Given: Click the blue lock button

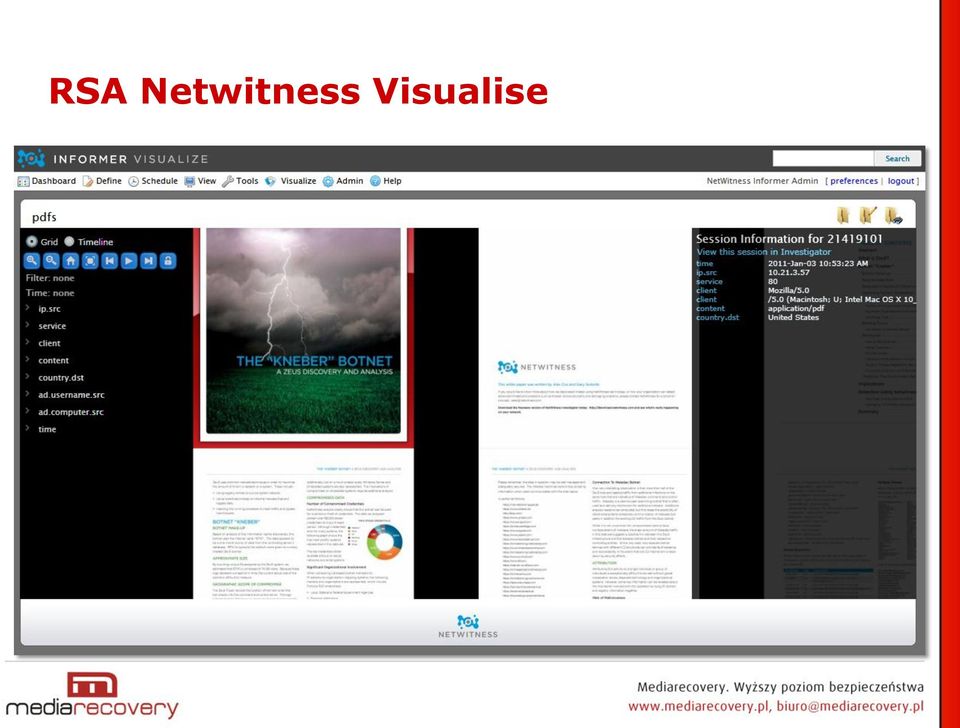Looking at the screenshot, I should [x=168, y=261].
